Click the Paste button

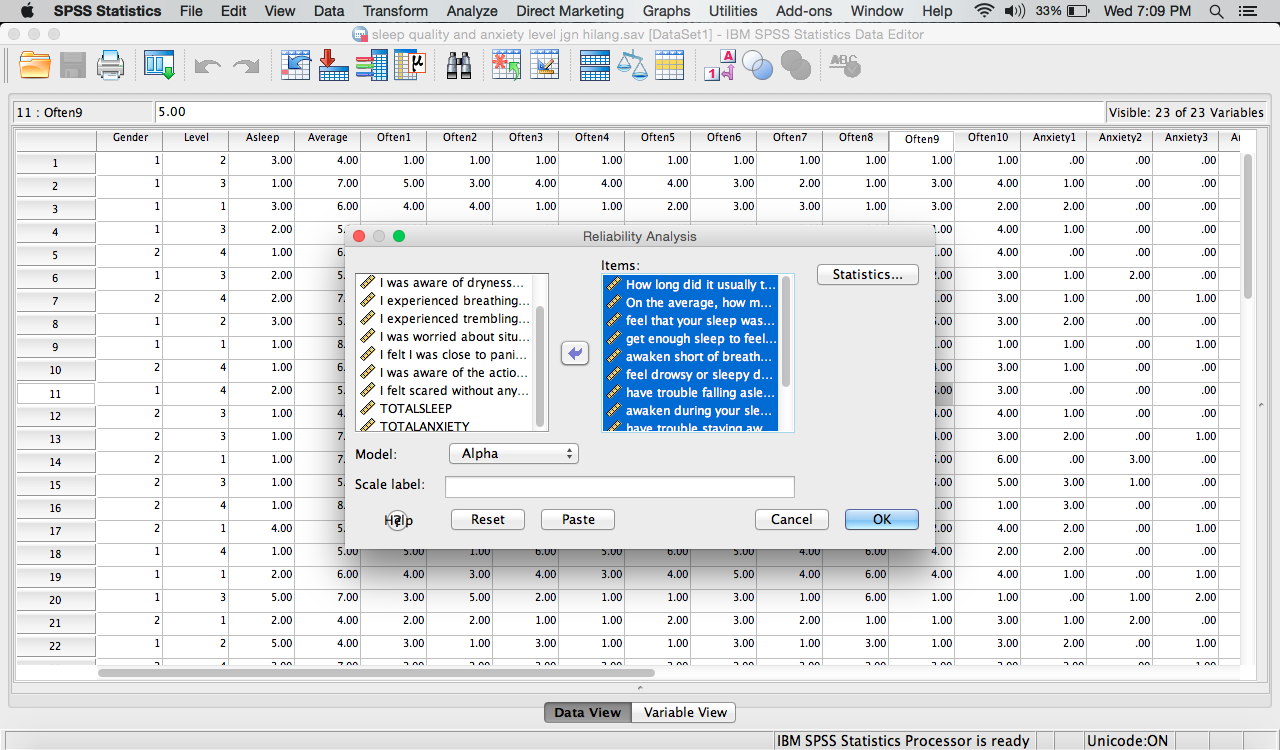578,519
